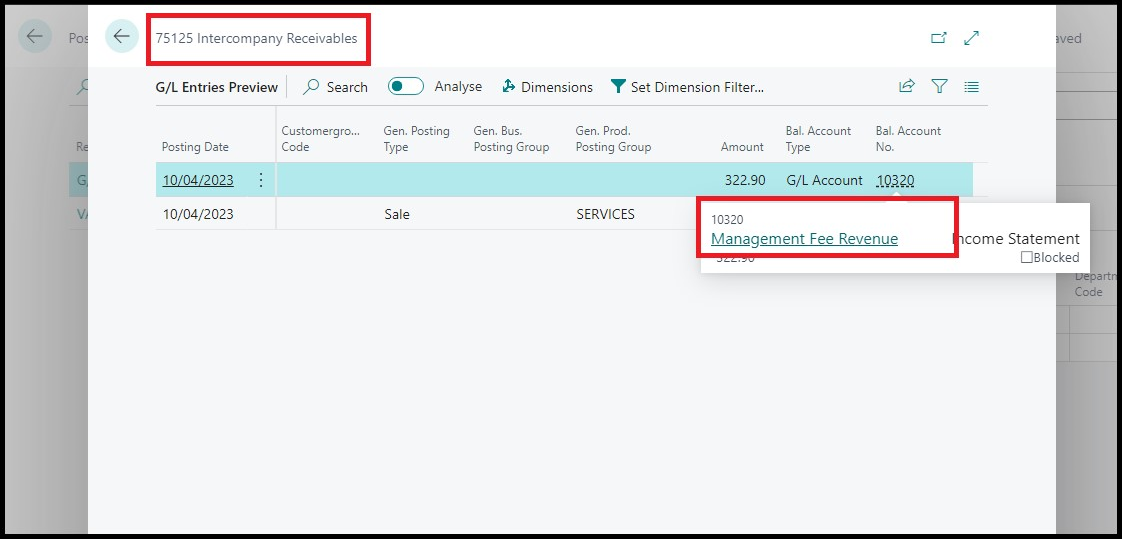The width and height of the screenshot is (1122, 539).
Task: Go back using the front page arrow
Action: click(122, 37)
